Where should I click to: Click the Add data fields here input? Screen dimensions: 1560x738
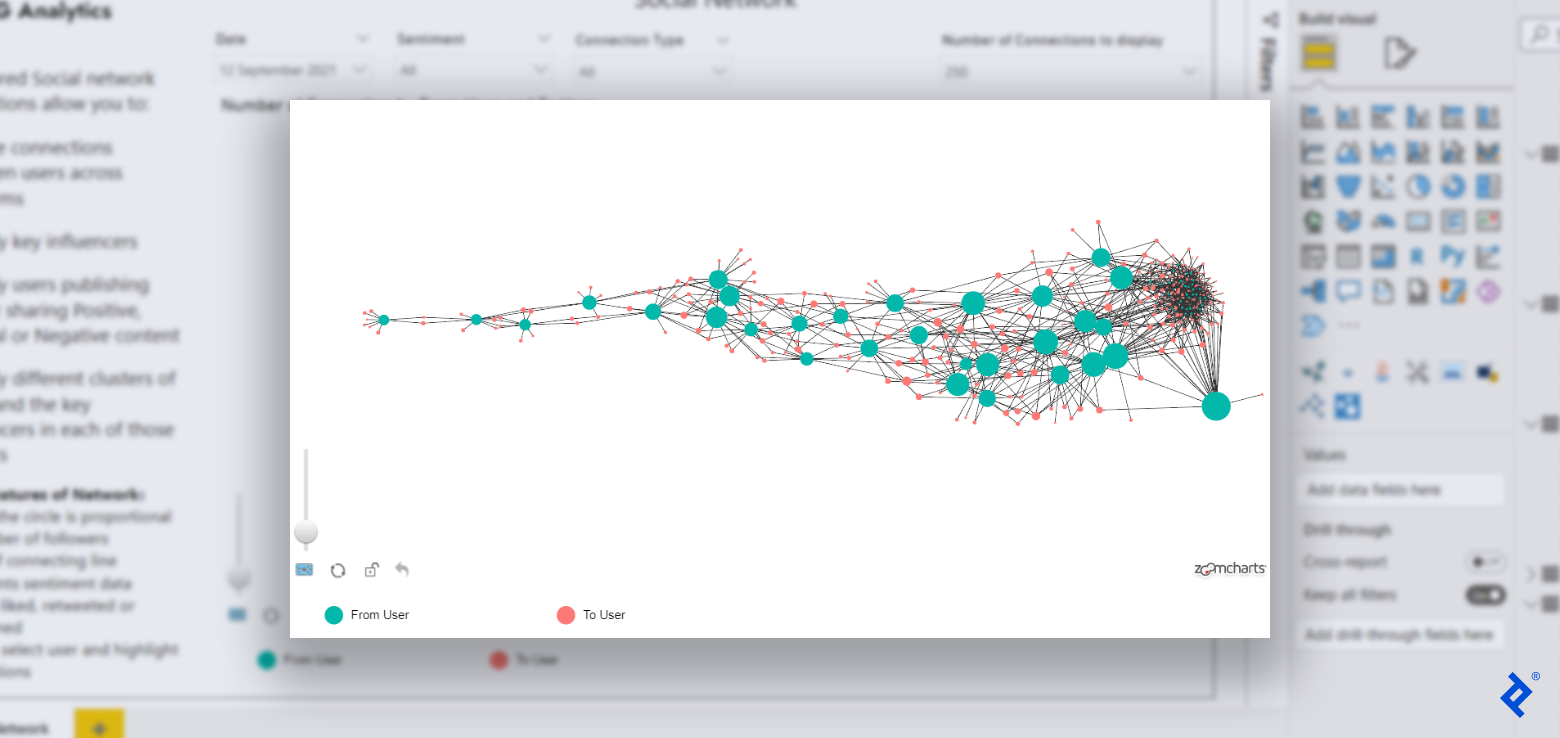[x=1400, y=489]
